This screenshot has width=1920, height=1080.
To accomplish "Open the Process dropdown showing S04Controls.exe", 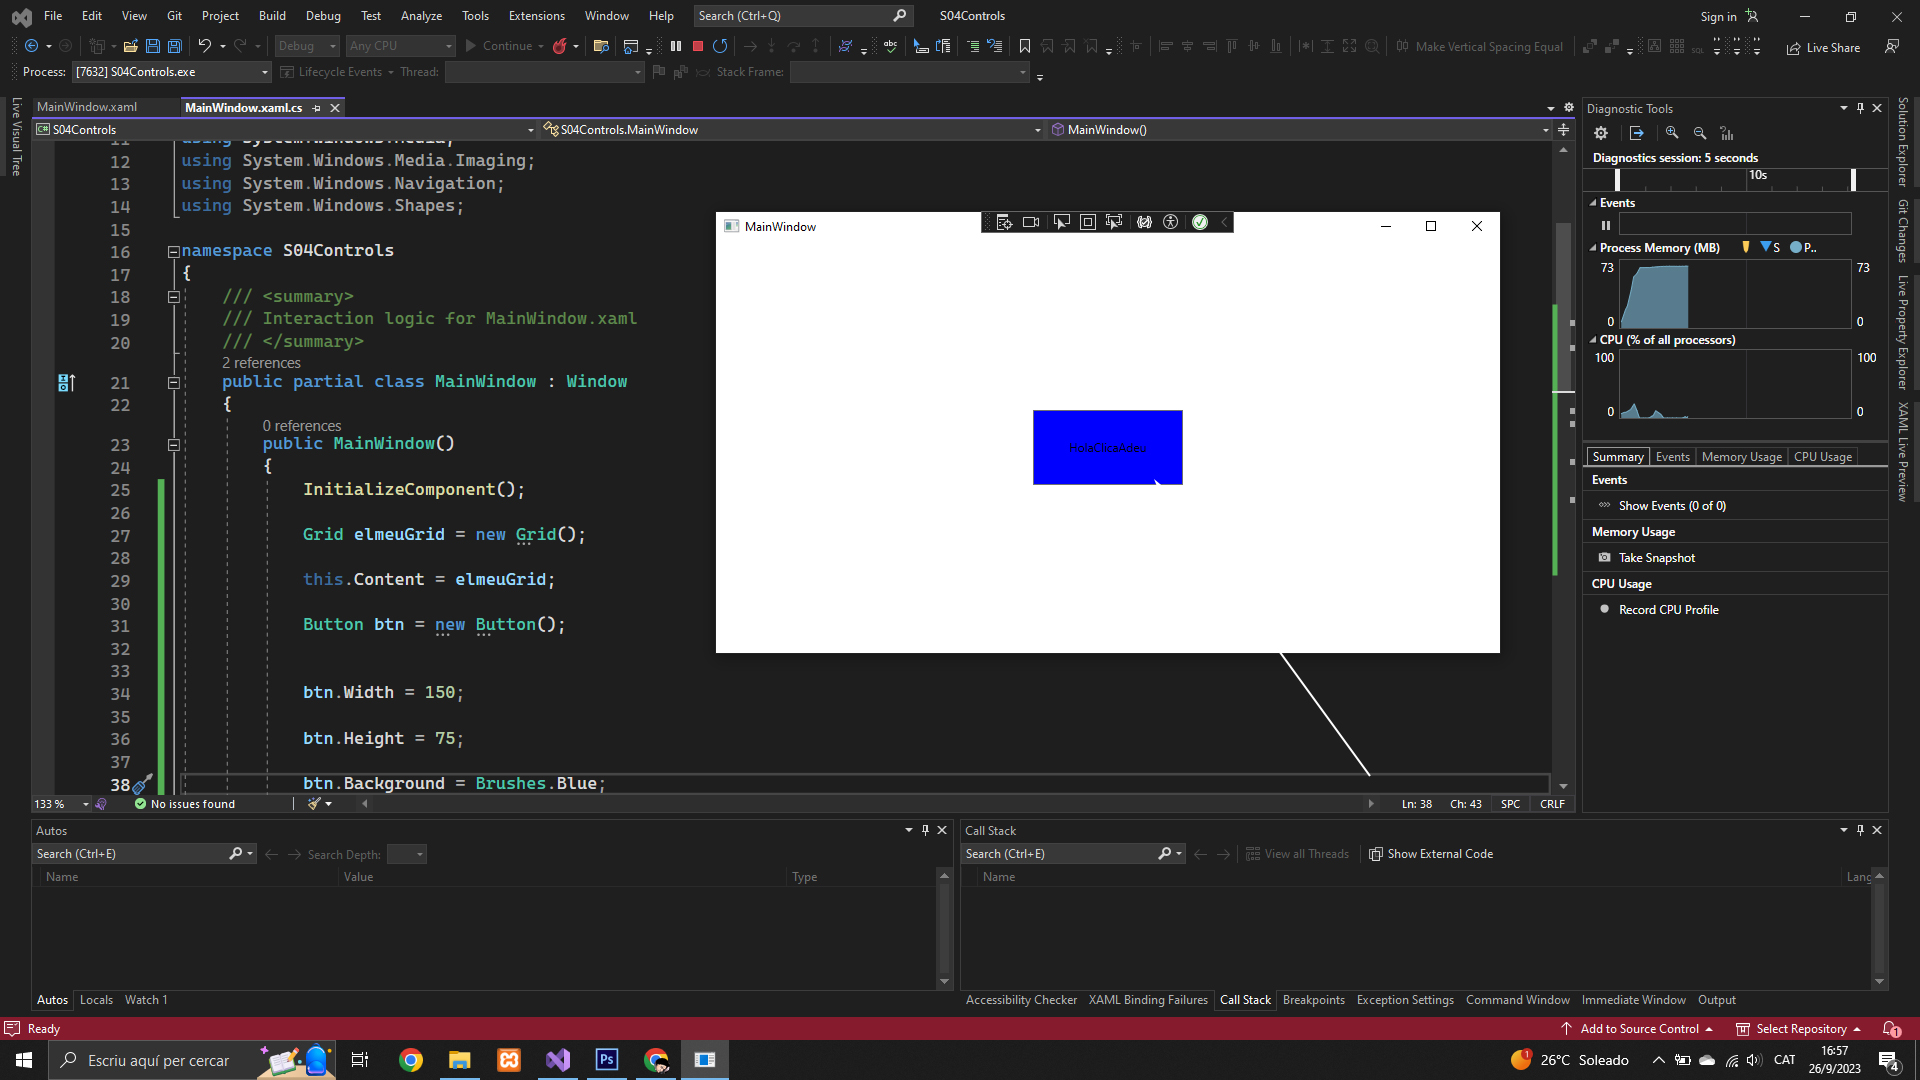I will pyautogui.click(x=265, y=72).
